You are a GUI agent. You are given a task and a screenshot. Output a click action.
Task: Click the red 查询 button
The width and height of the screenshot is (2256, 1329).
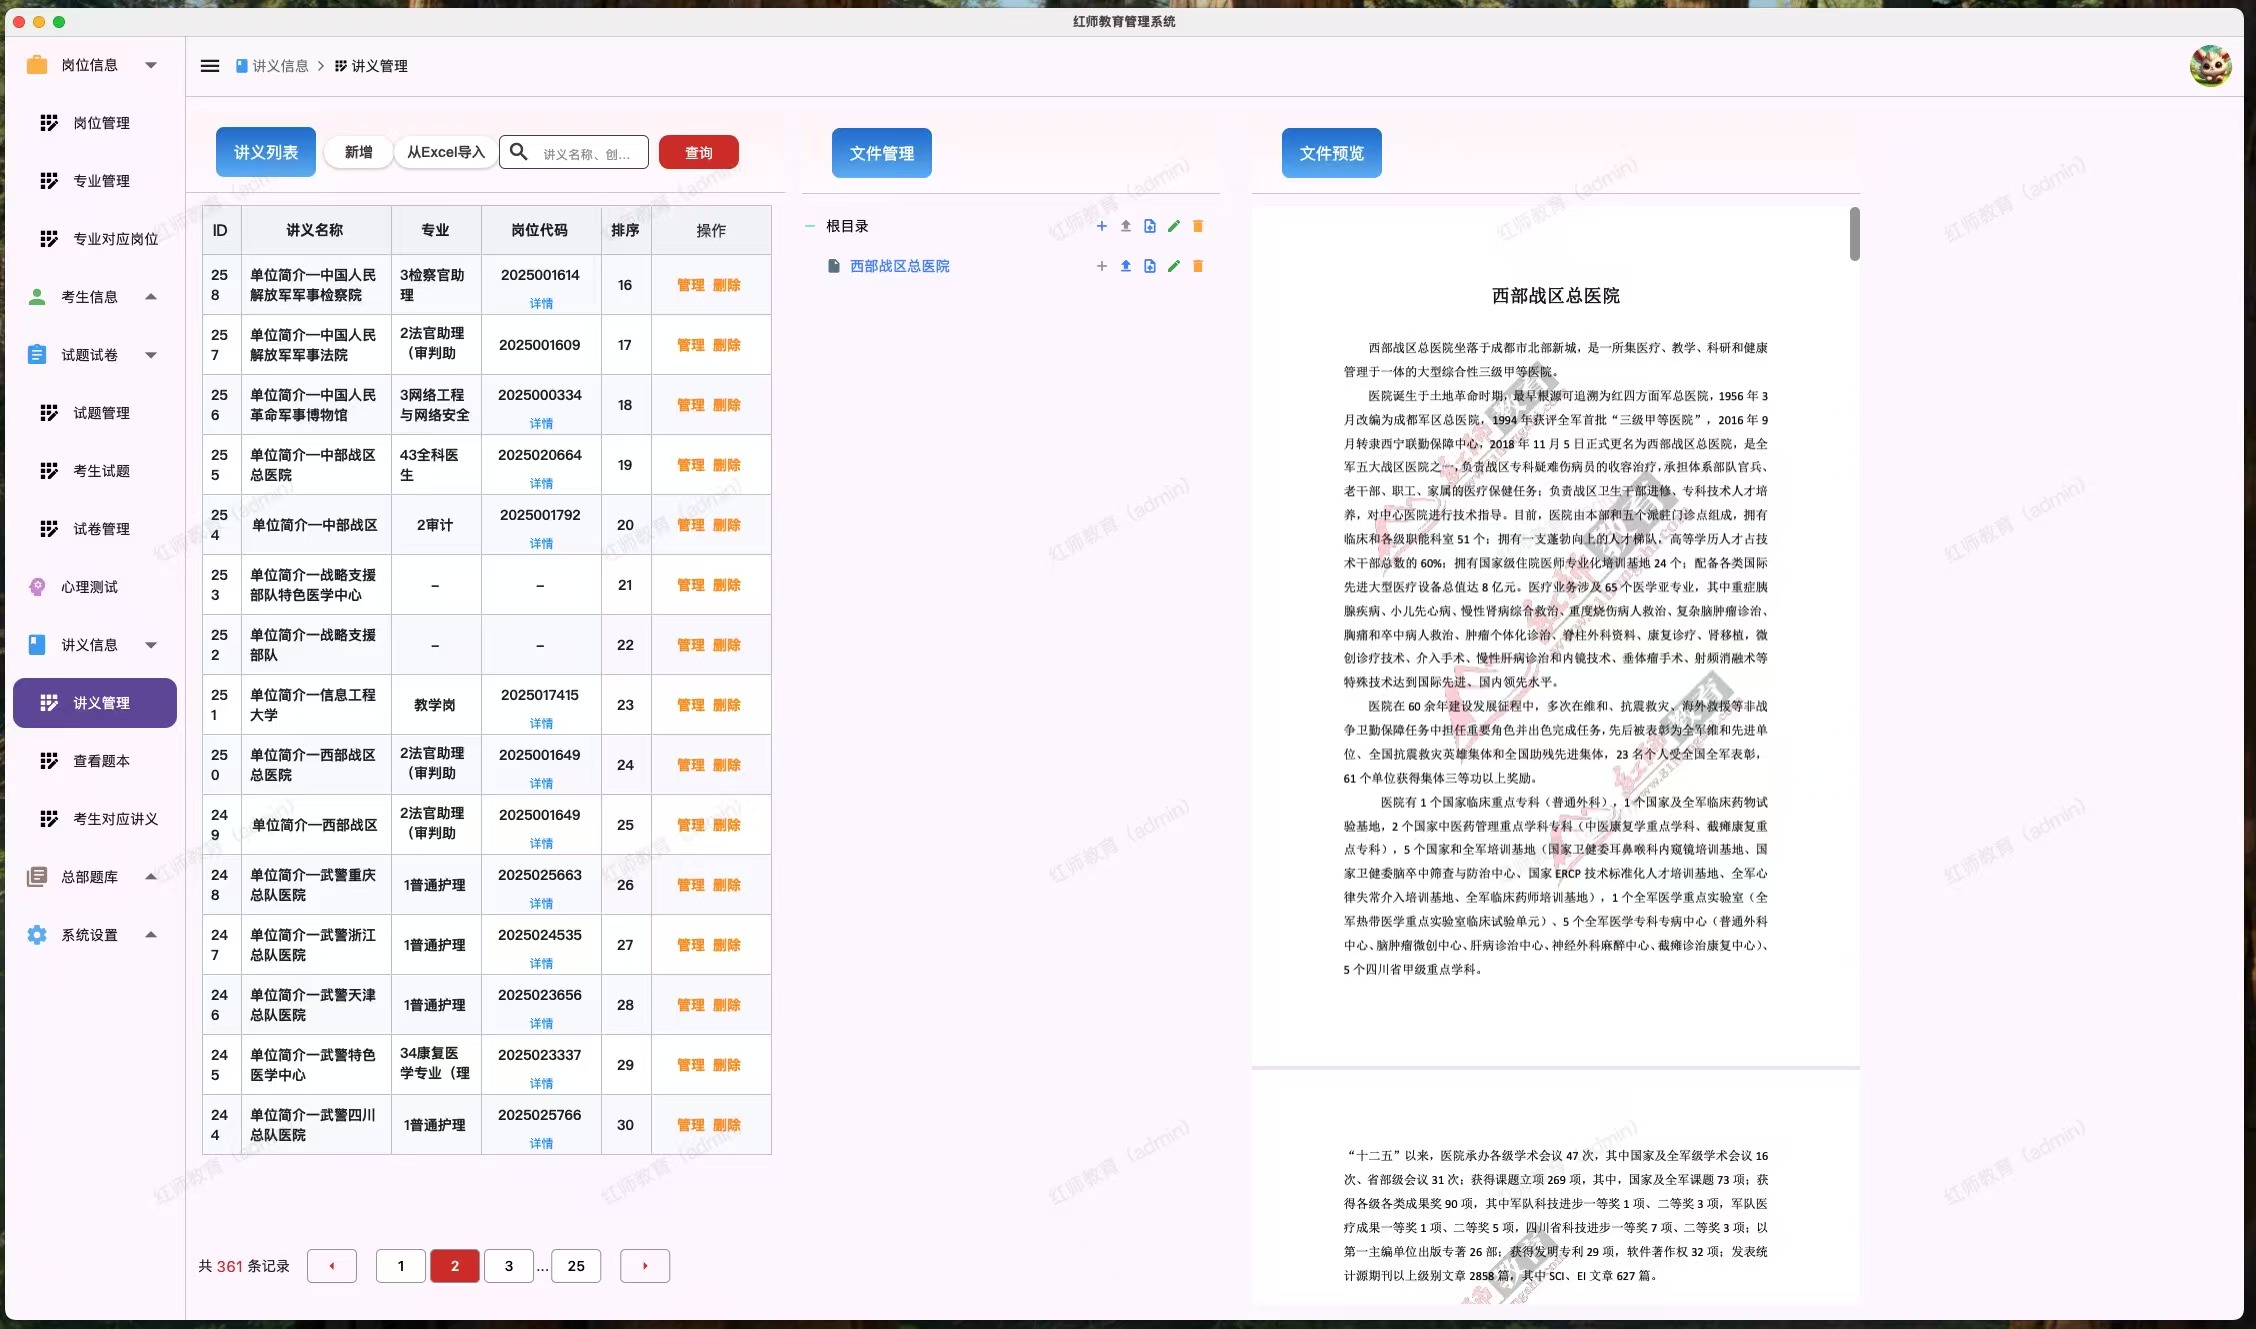click(698, 152)
